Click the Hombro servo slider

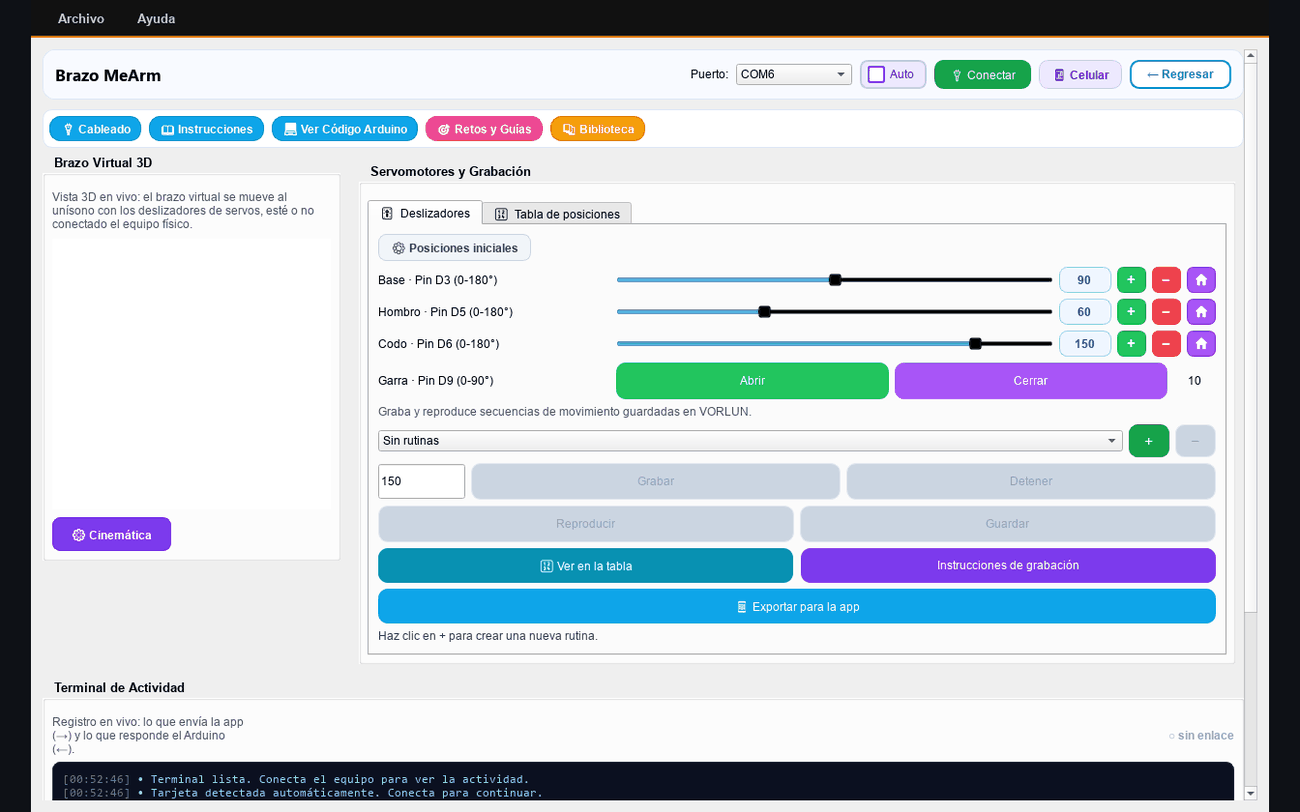(x=834, y=312)
